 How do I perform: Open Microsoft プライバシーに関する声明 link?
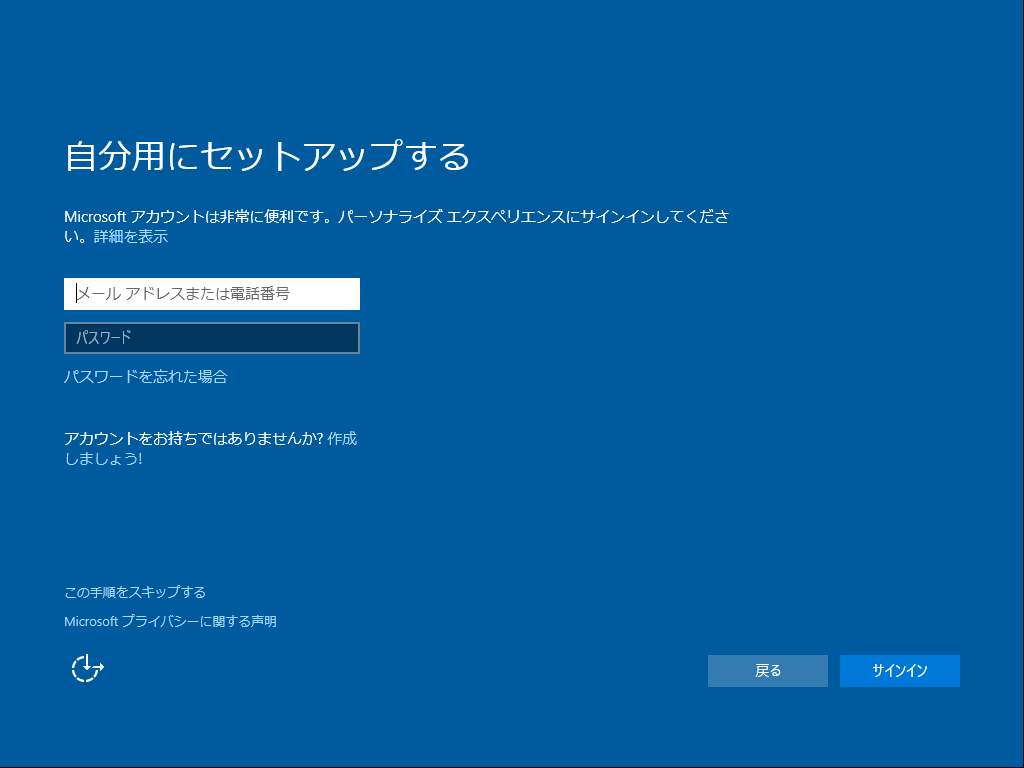coord(170,621)
